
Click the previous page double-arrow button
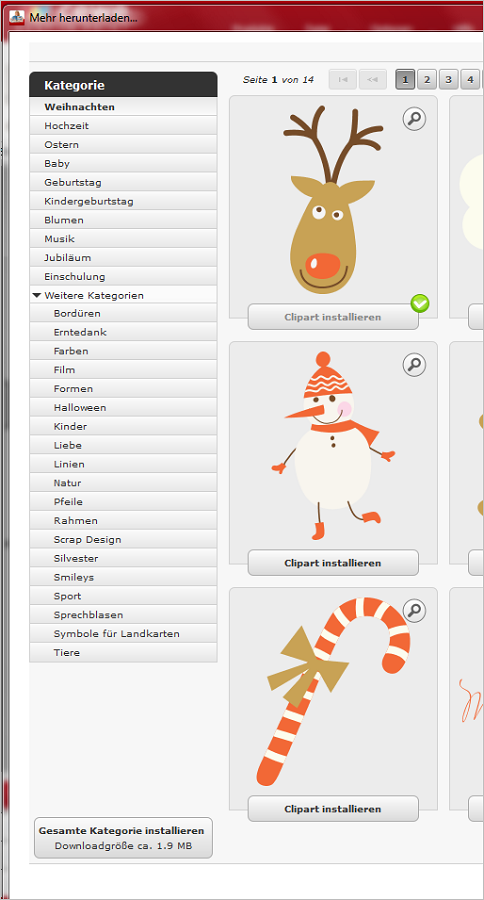coord(373,80)
